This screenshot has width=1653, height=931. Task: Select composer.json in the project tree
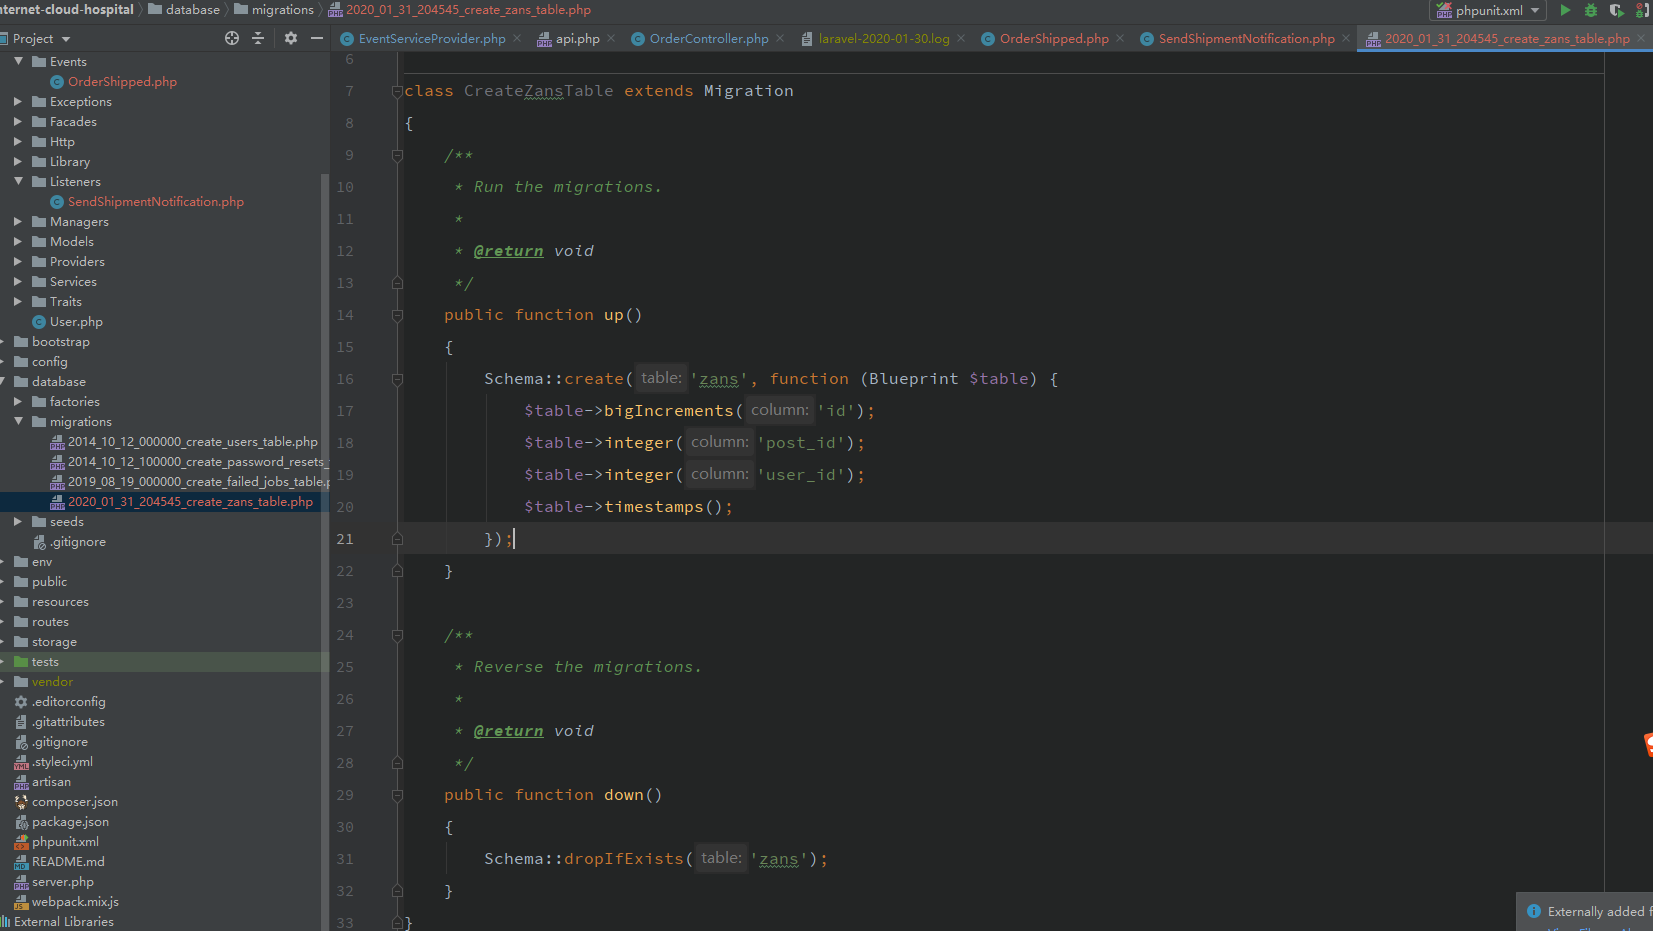tap(74, 802)
